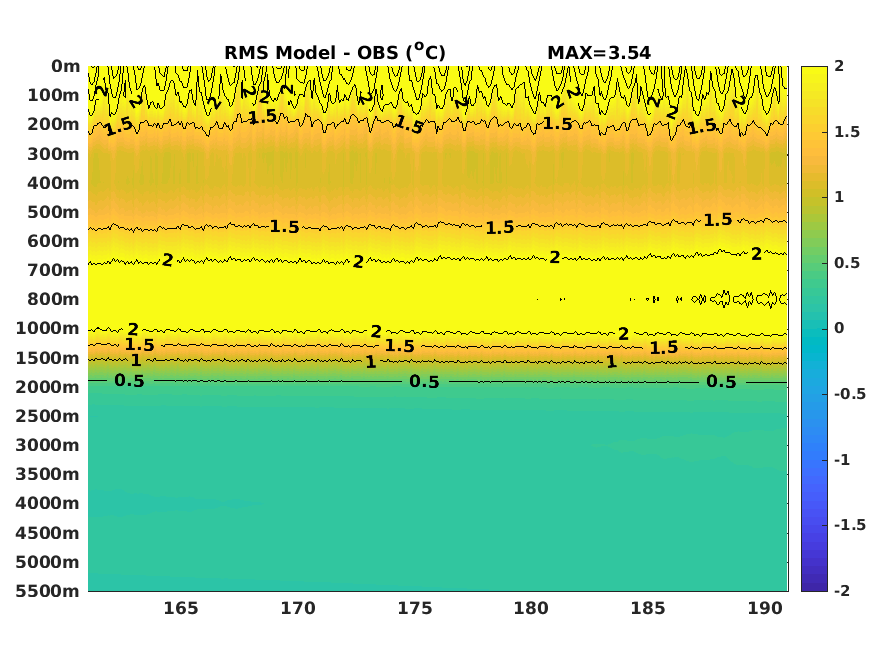
Task: Click the "2000m" depth axis label
Action: pos(47,387)
